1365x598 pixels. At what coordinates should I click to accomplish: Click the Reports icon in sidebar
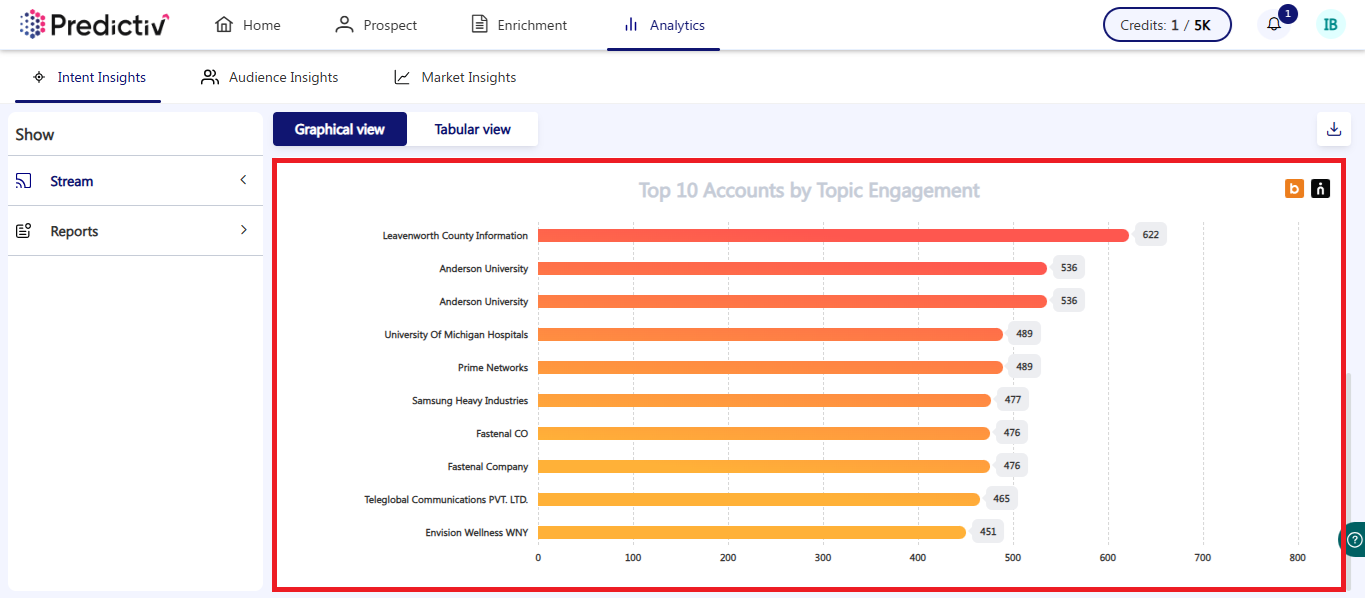click(x=24, y=231)
